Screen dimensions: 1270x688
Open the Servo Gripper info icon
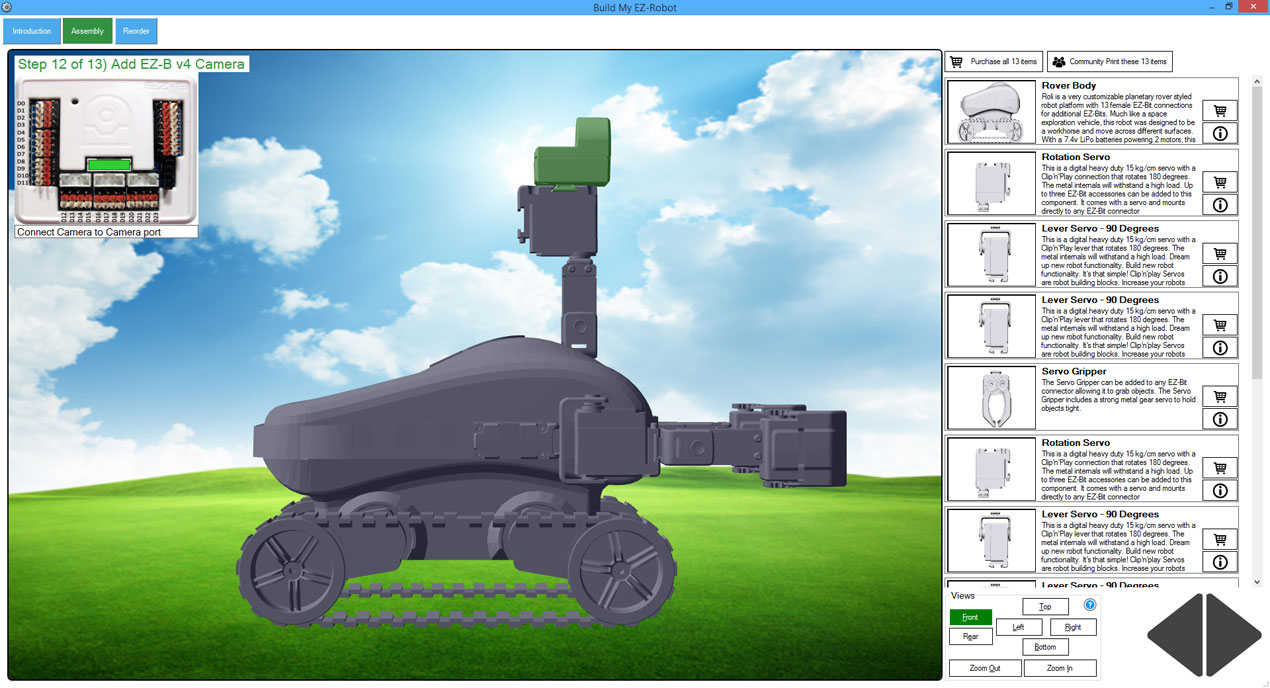pyautogui.click(x=1220, y=419)
